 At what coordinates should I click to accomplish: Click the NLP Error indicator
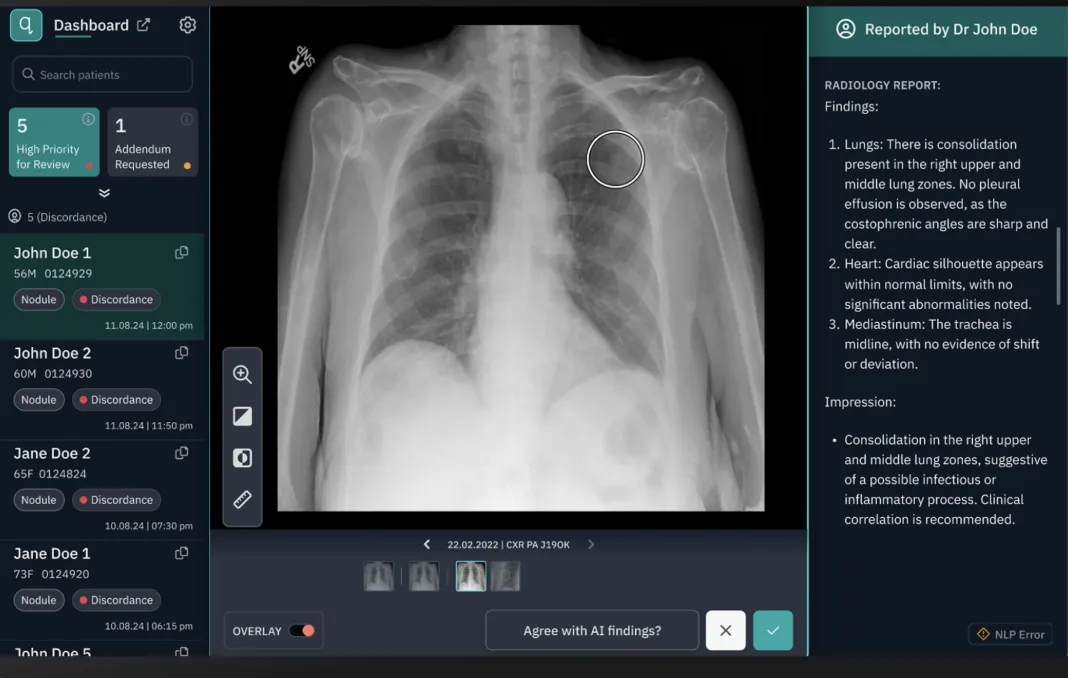1010,633
